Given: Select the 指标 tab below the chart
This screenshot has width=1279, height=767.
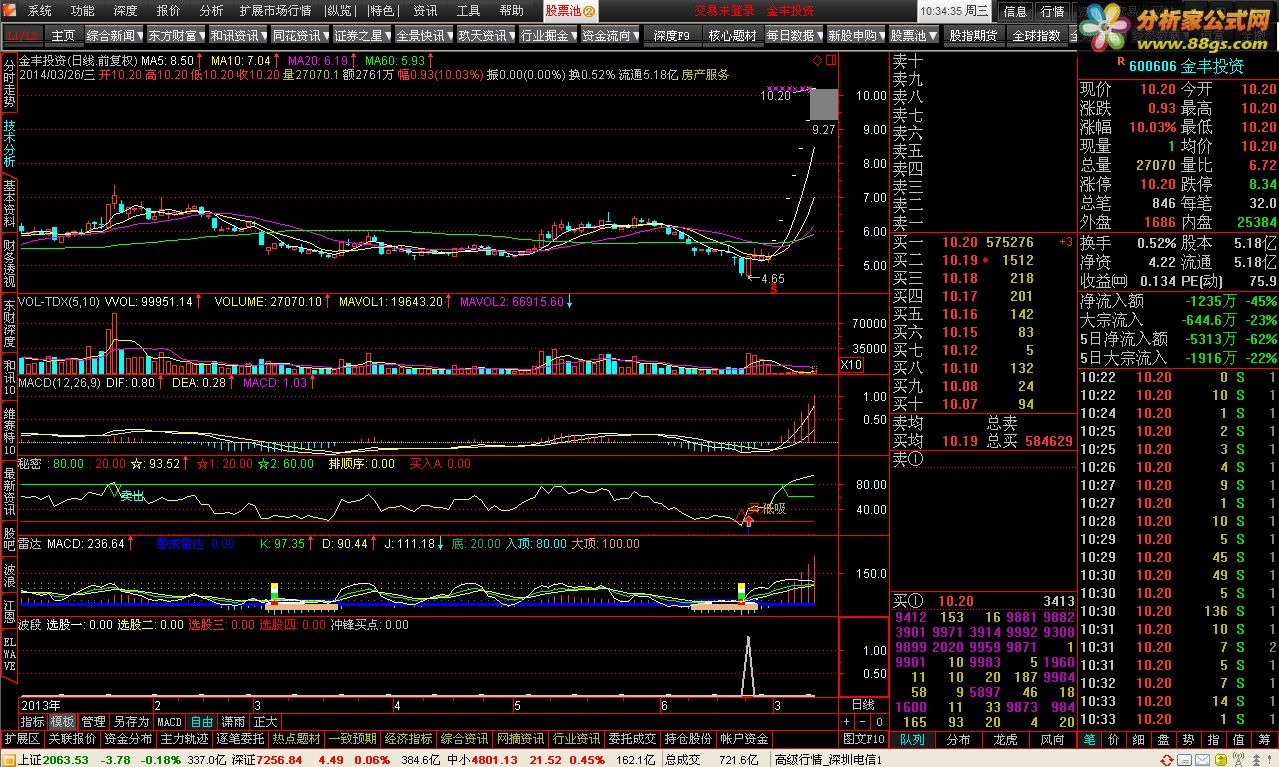Looking at the screenshot, I should [33, 721].
